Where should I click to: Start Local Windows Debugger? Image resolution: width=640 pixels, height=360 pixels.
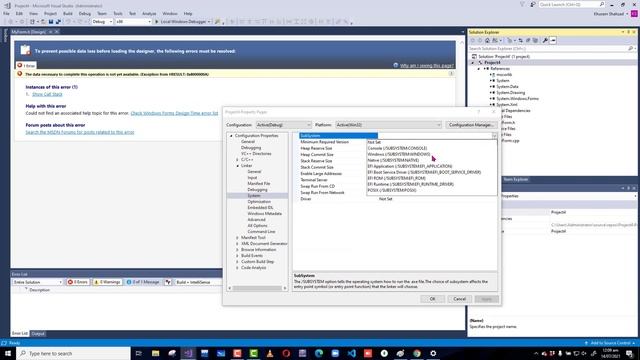click(182, 22)
